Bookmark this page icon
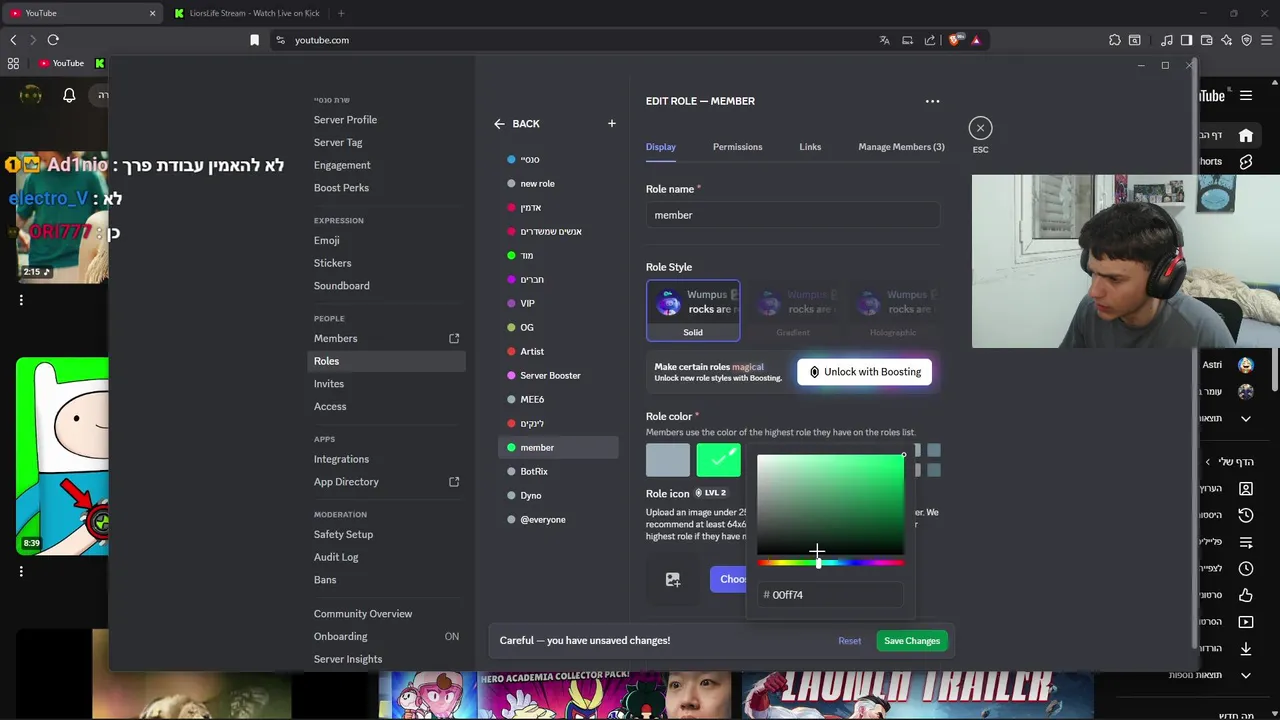1280x720 pixels. tap(254, 40)
